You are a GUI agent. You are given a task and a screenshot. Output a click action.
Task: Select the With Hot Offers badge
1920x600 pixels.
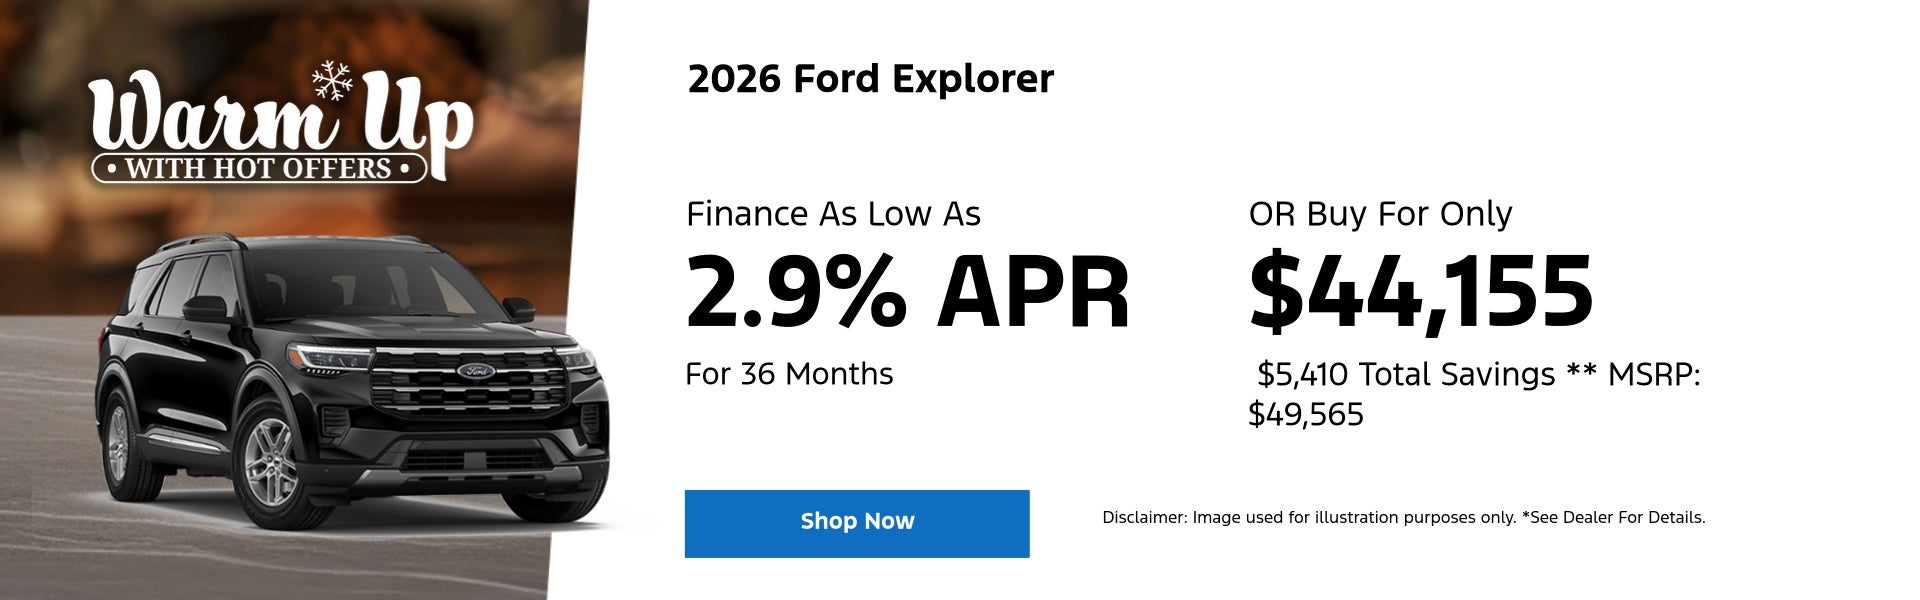click(x=259, y=168)
